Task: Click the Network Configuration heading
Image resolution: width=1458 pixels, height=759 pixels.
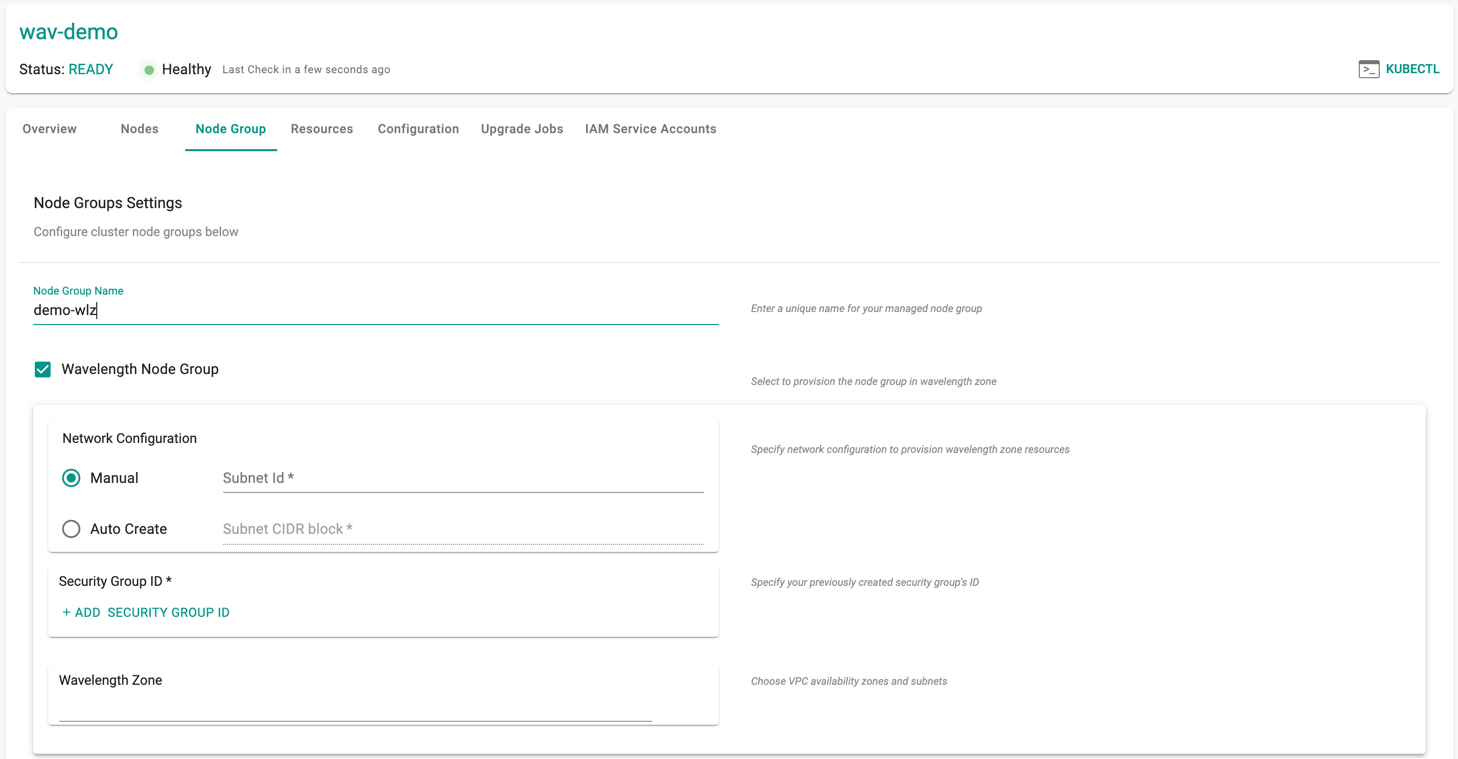Action: click(x=129, y=438)
